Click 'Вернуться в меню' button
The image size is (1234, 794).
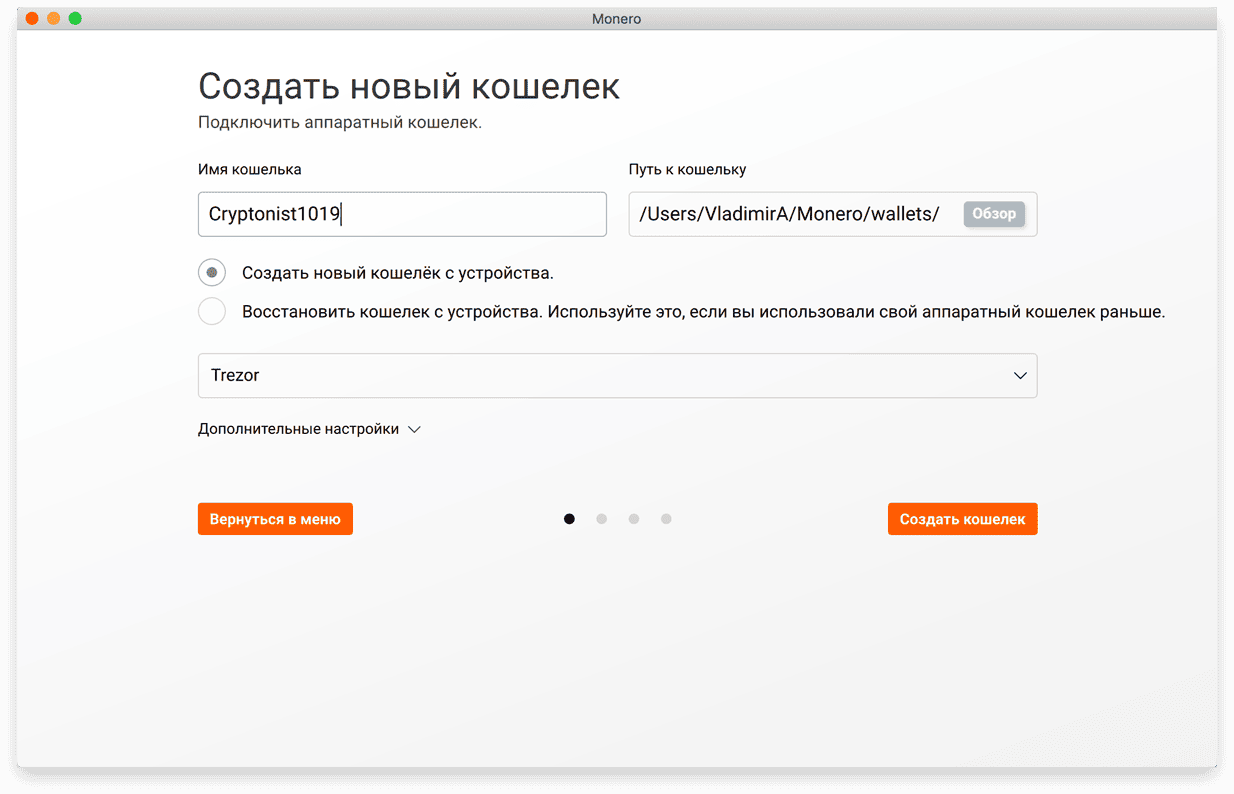point(275,519)
